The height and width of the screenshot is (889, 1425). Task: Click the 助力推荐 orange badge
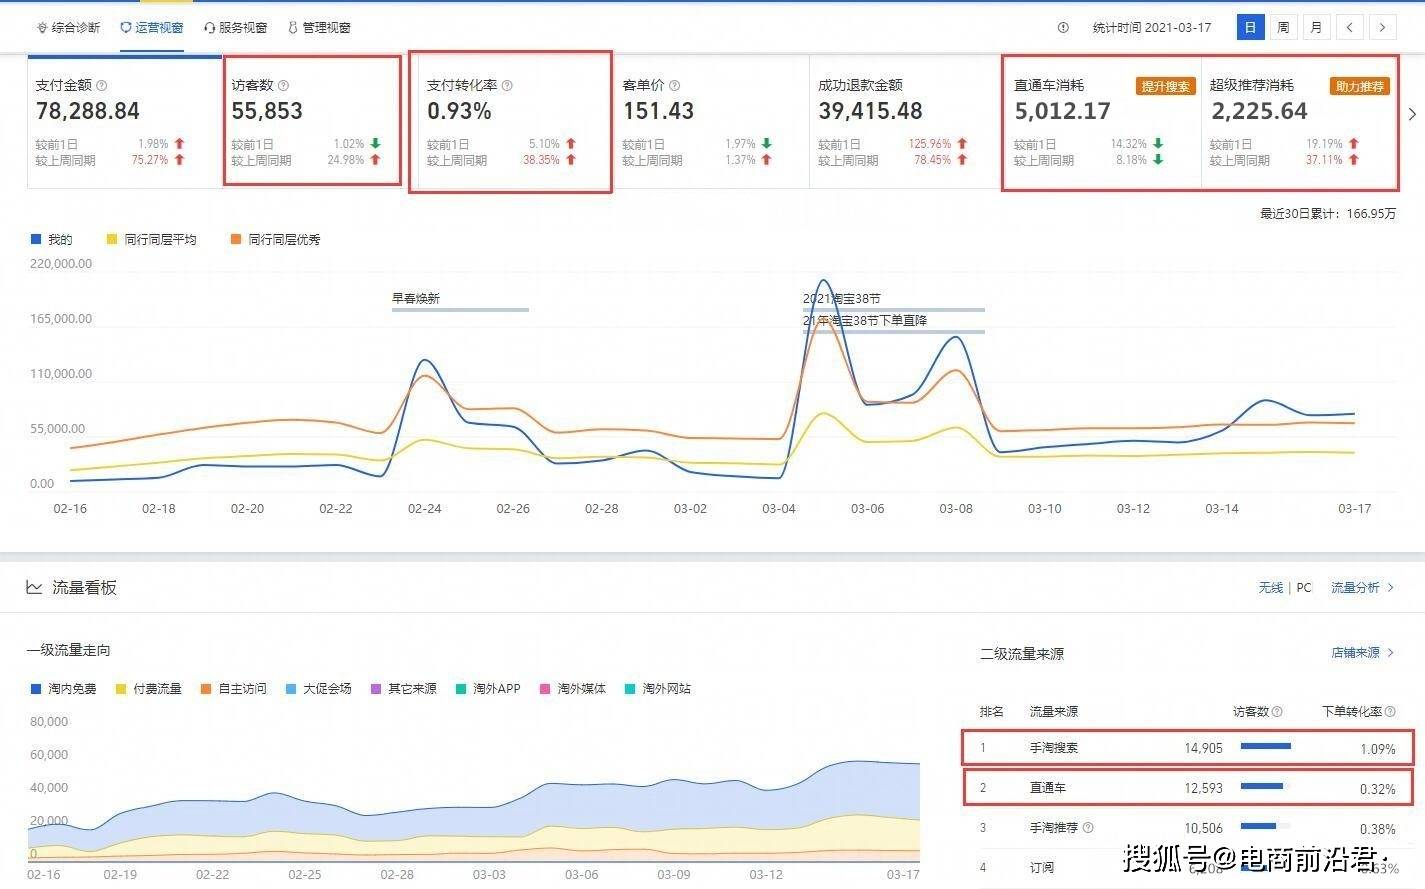tap(1360, 87)
